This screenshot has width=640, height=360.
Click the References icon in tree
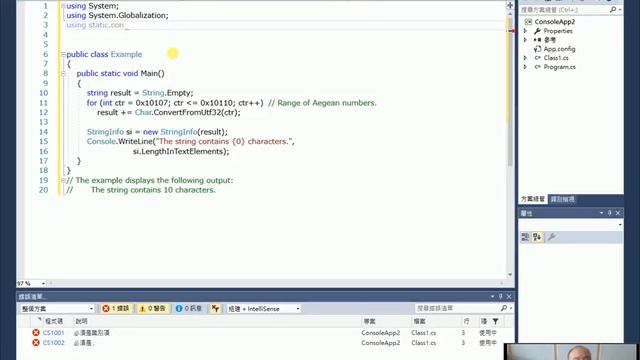(538, 40)
